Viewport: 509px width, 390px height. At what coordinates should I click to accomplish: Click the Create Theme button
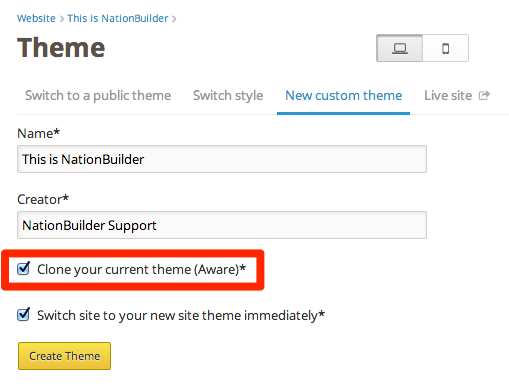click(x=64, y=356)
